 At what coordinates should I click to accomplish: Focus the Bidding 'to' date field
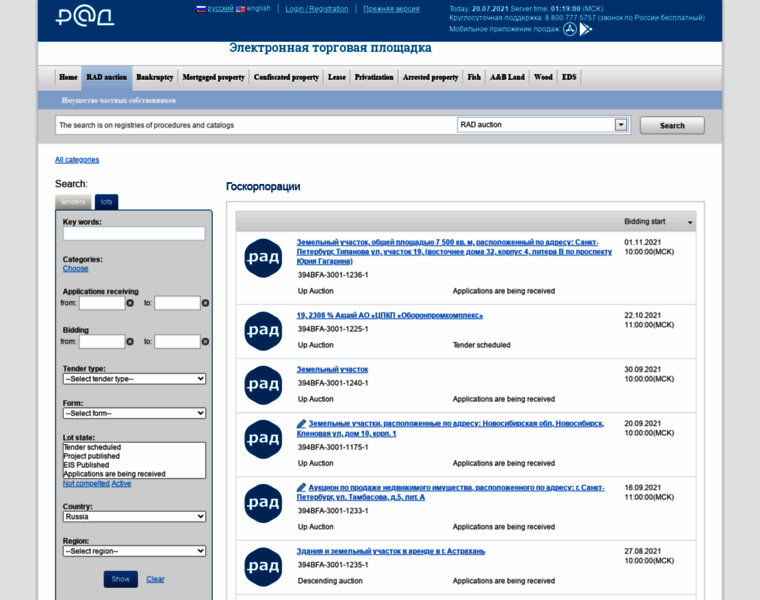pyautogui.click(x=177, y=342)
